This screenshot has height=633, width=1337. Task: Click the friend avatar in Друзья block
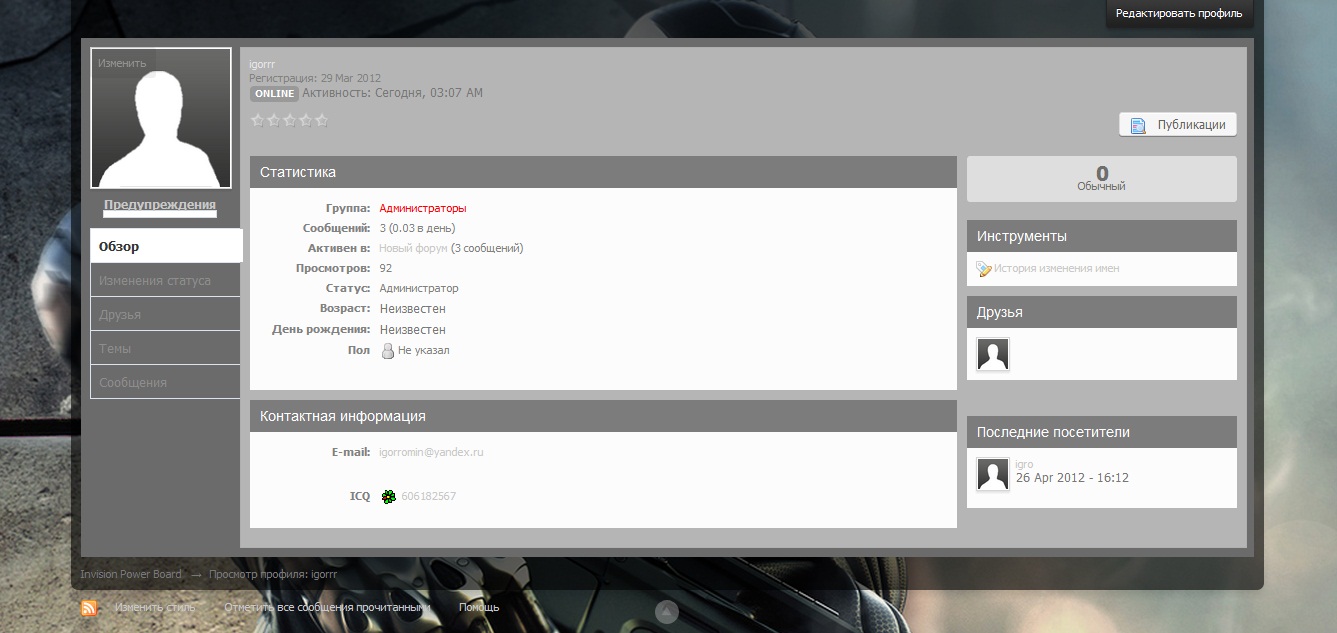click(993, 354)
